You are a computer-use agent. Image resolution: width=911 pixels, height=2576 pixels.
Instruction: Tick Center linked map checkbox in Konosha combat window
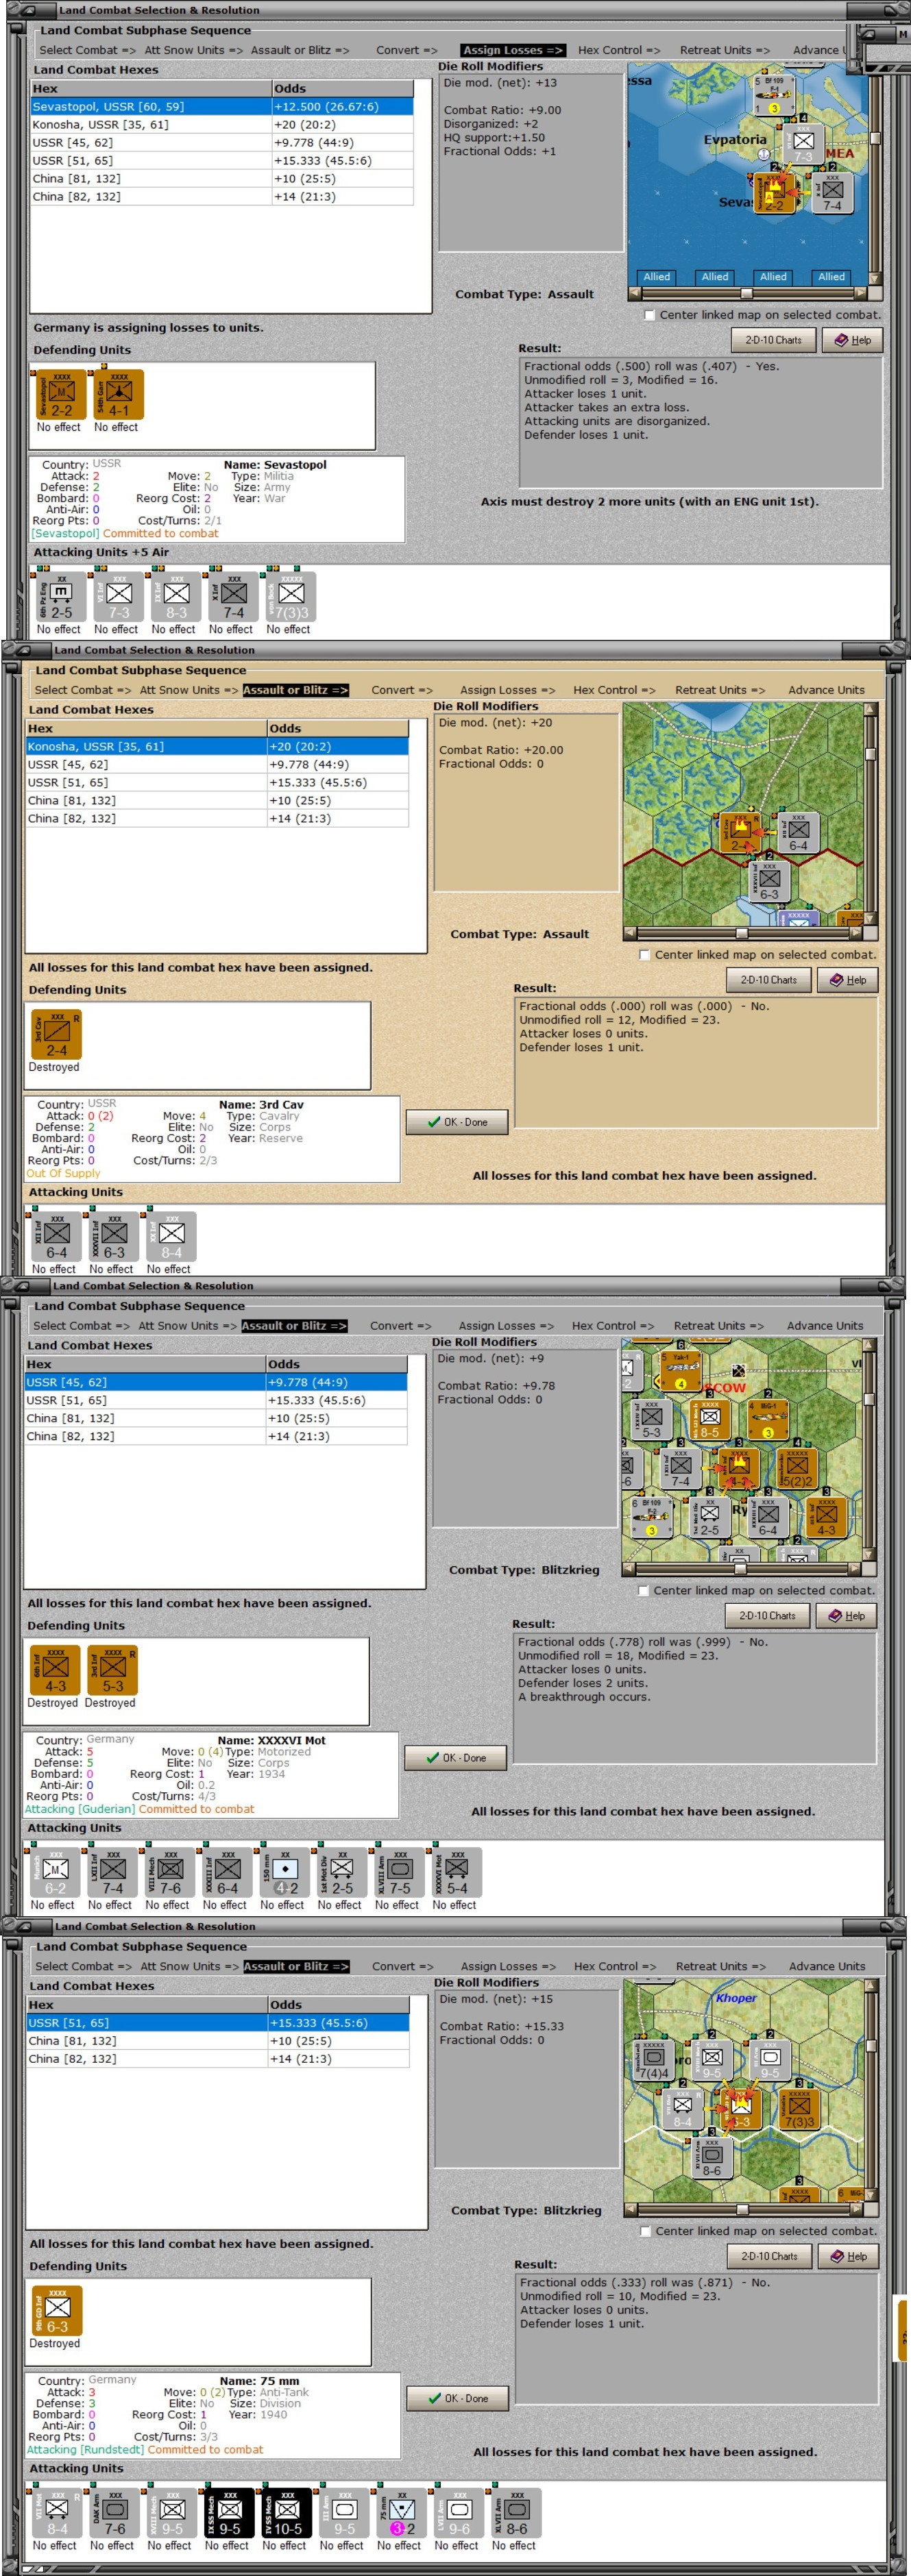point(645,955)
